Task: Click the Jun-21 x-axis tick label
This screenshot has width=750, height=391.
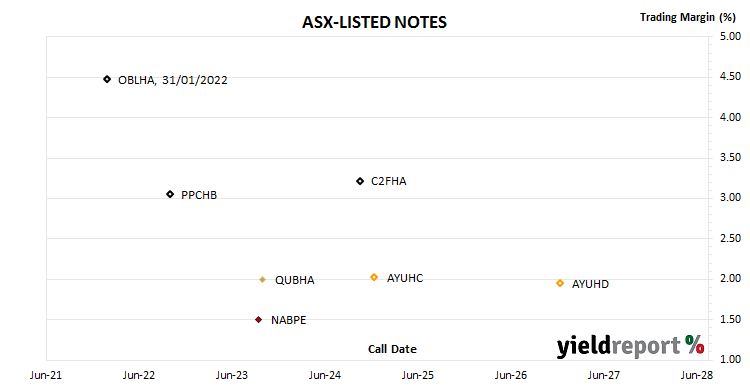Action: click(x=46, y=375)
